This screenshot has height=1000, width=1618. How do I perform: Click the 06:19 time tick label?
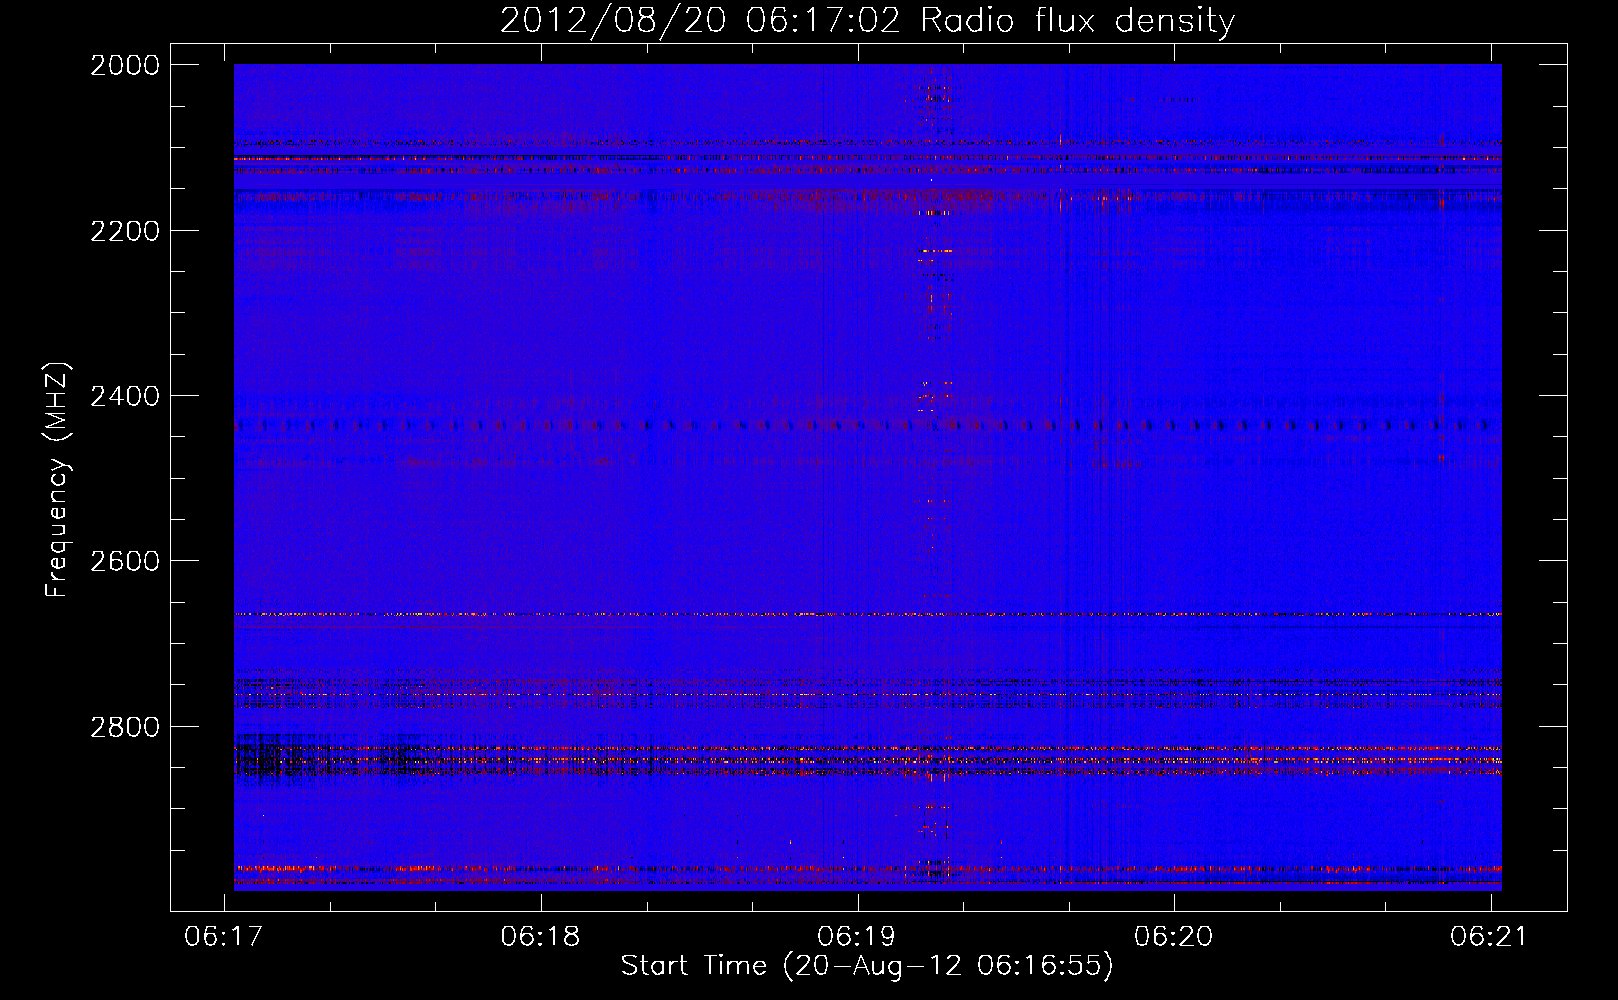coord(857,936)
